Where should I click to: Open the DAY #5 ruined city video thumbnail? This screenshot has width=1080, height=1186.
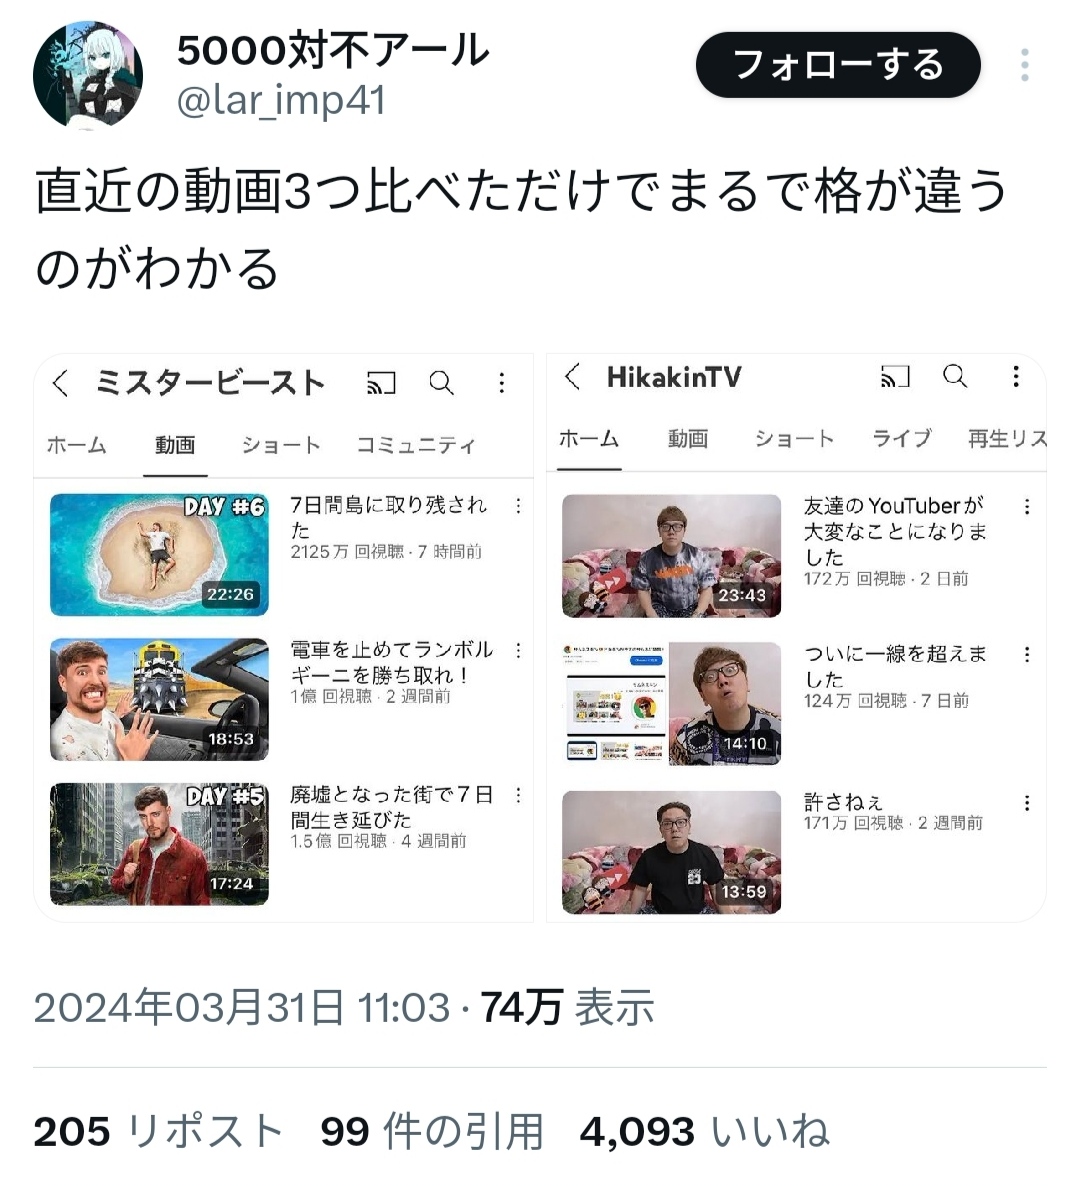coord(159,844)
